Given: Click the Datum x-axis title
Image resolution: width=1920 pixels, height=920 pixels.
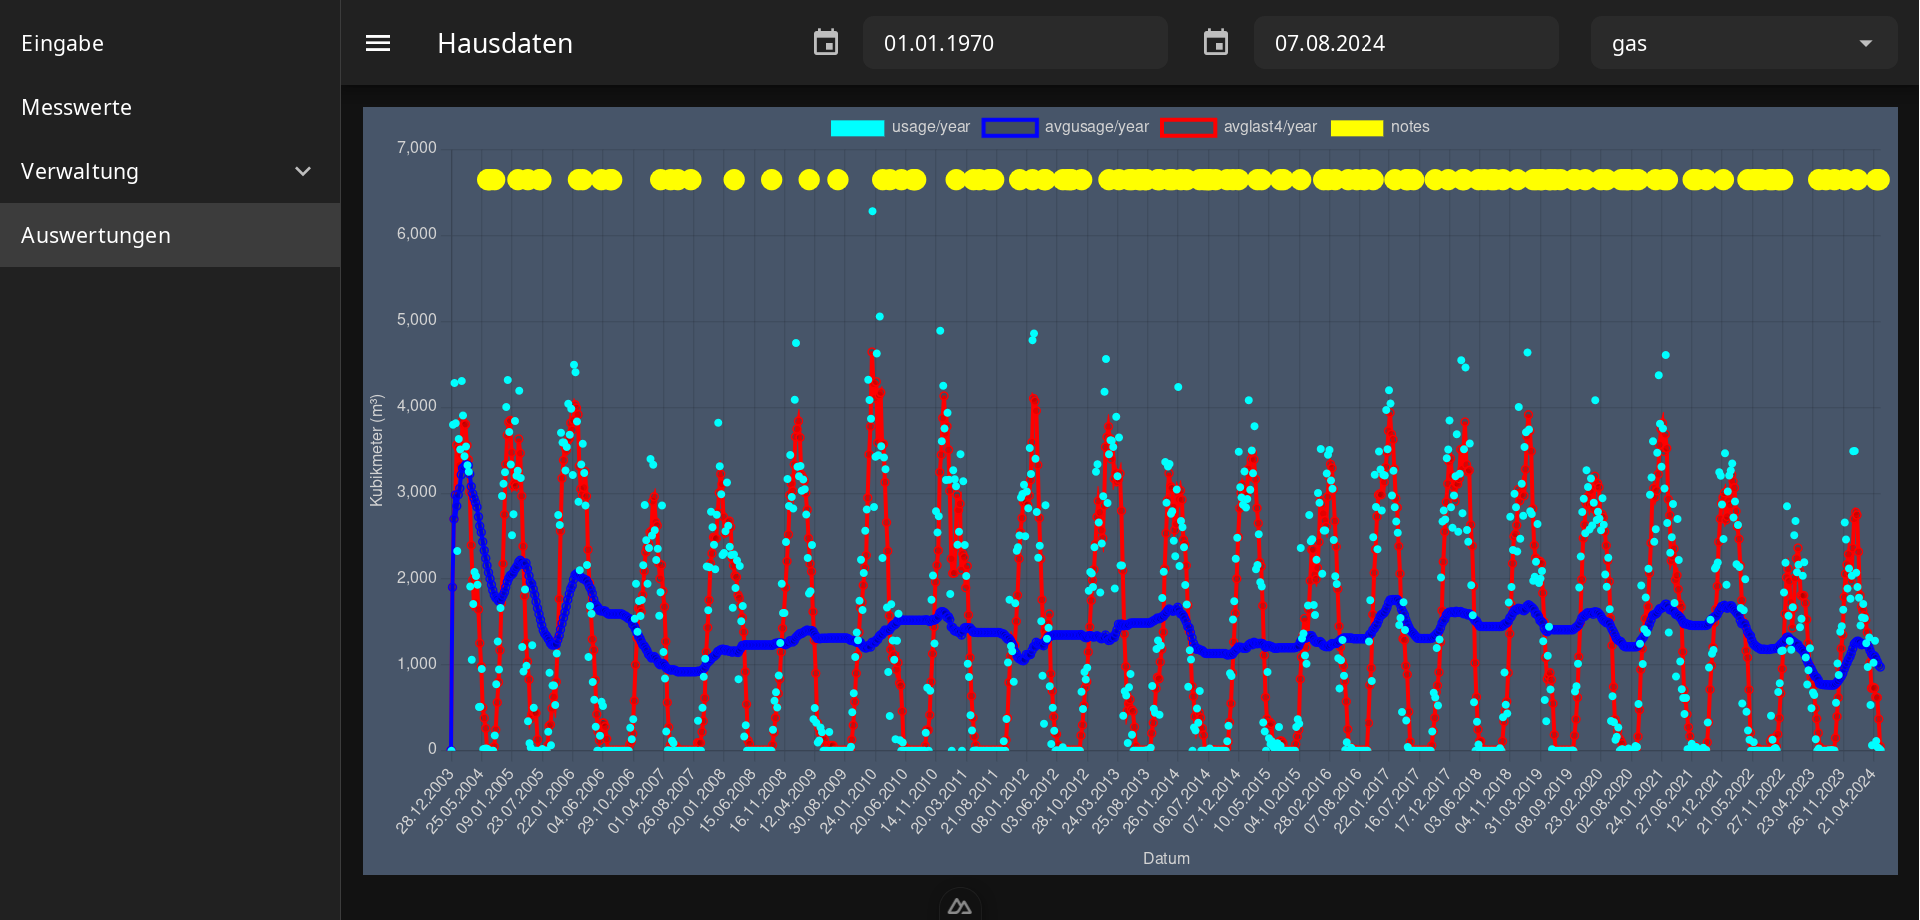Looking at the screenshot, I should [x=1166, y=858].
